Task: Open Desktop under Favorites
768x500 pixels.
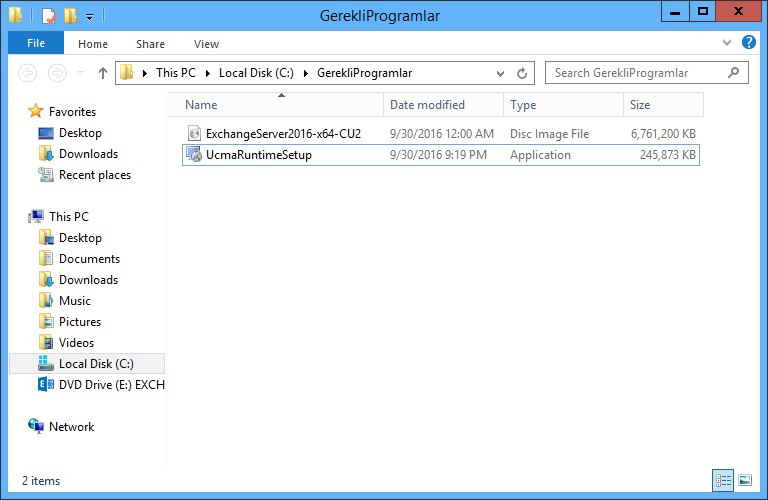Action: [x=80, y=133]
